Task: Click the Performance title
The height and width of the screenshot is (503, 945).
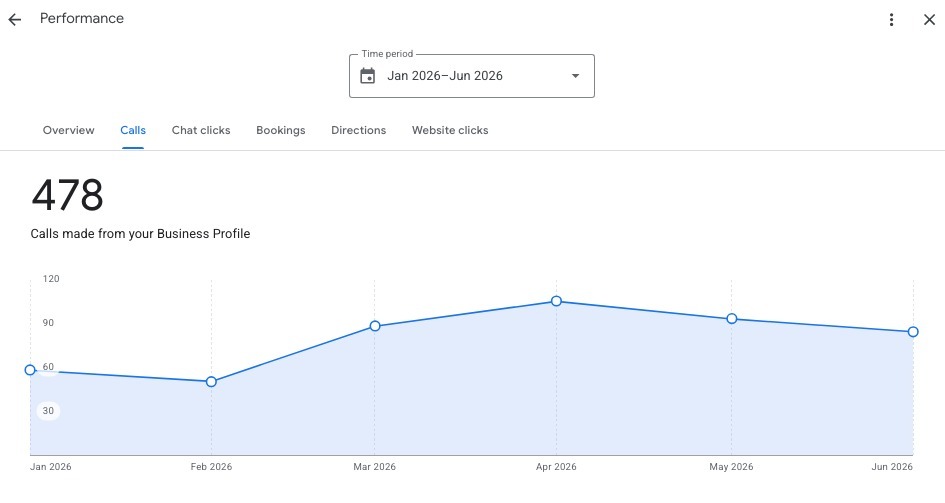Action: (82, 18)
